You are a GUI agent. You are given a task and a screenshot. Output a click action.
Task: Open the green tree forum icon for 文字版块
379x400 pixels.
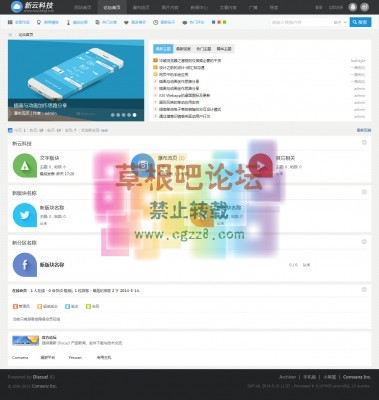[x=25, y=165]
